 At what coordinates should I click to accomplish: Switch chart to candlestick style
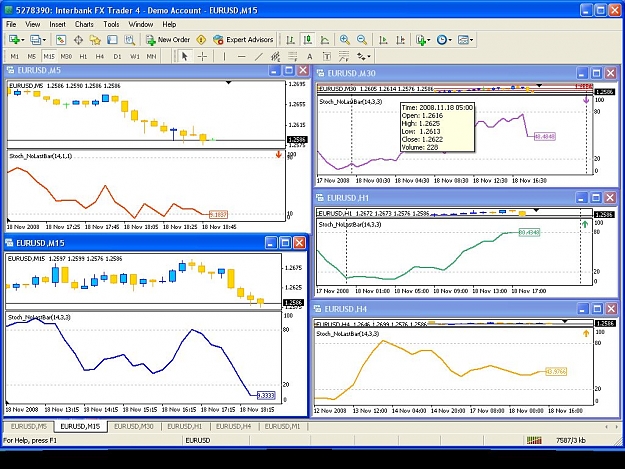point(307,40)
